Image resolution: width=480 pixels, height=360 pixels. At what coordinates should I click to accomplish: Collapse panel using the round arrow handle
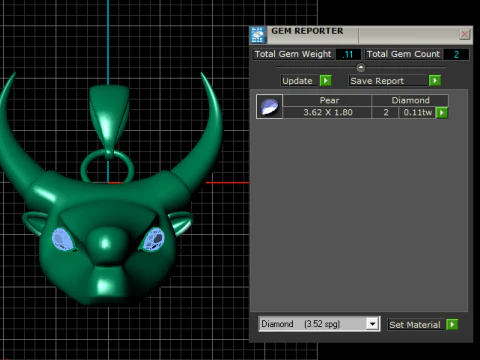(x=361, y=68)
